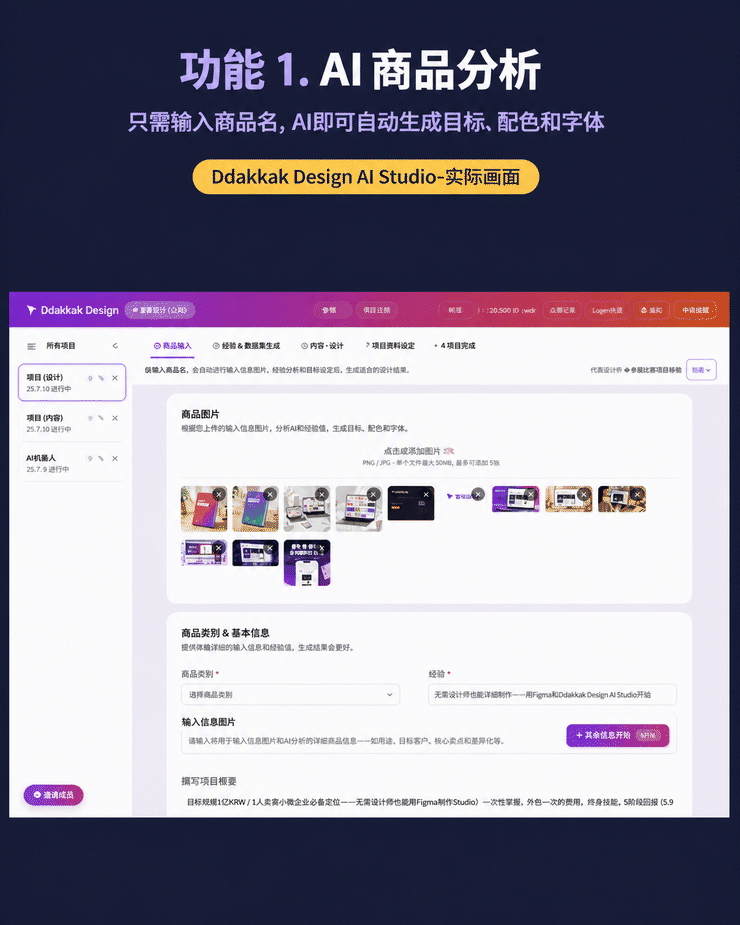This screenshot has width=740, height=925.
Task: Click the Ddakkak Design logo icon
Action: click(x=31, y=310)
